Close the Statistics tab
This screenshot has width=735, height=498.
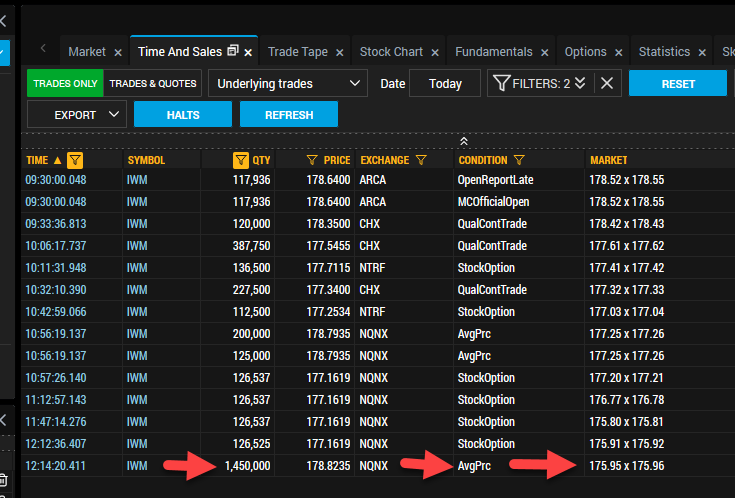pyautogui.click(x=702, y=53)
